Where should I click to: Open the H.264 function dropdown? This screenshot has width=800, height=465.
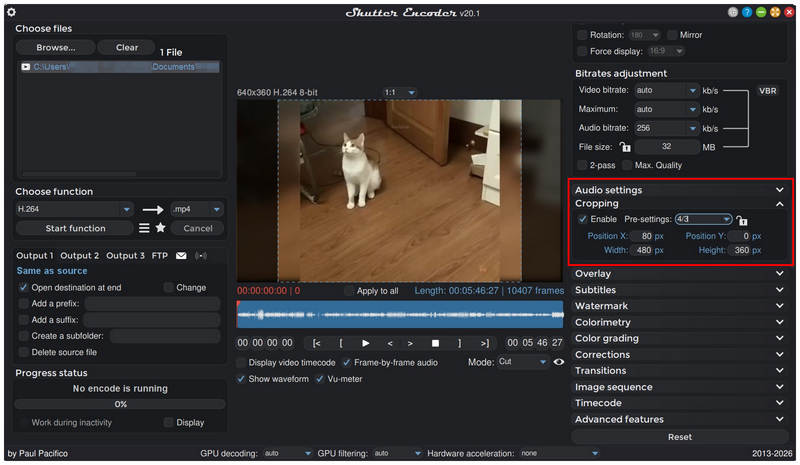[74, 209]
